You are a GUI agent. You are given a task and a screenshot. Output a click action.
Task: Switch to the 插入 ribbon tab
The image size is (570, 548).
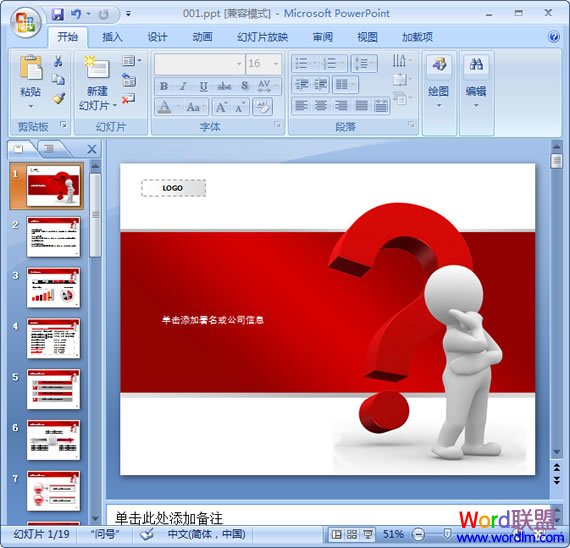point(112,37)
